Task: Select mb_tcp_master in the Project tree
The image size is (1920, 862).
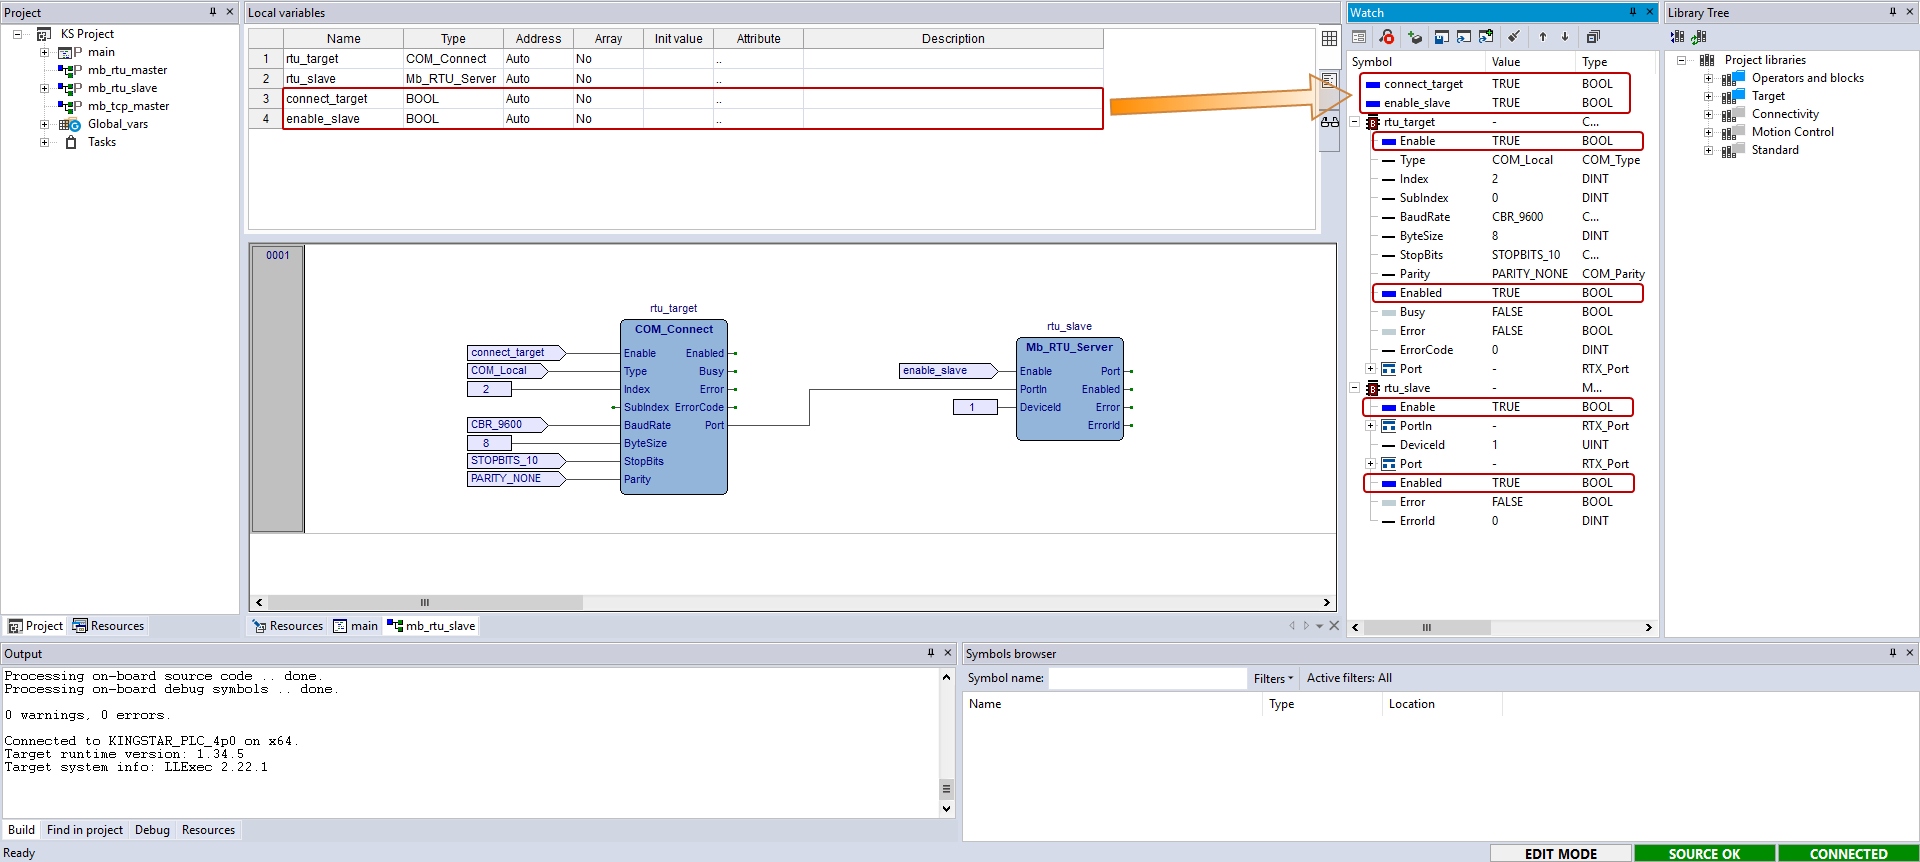Action: (128, 106)
